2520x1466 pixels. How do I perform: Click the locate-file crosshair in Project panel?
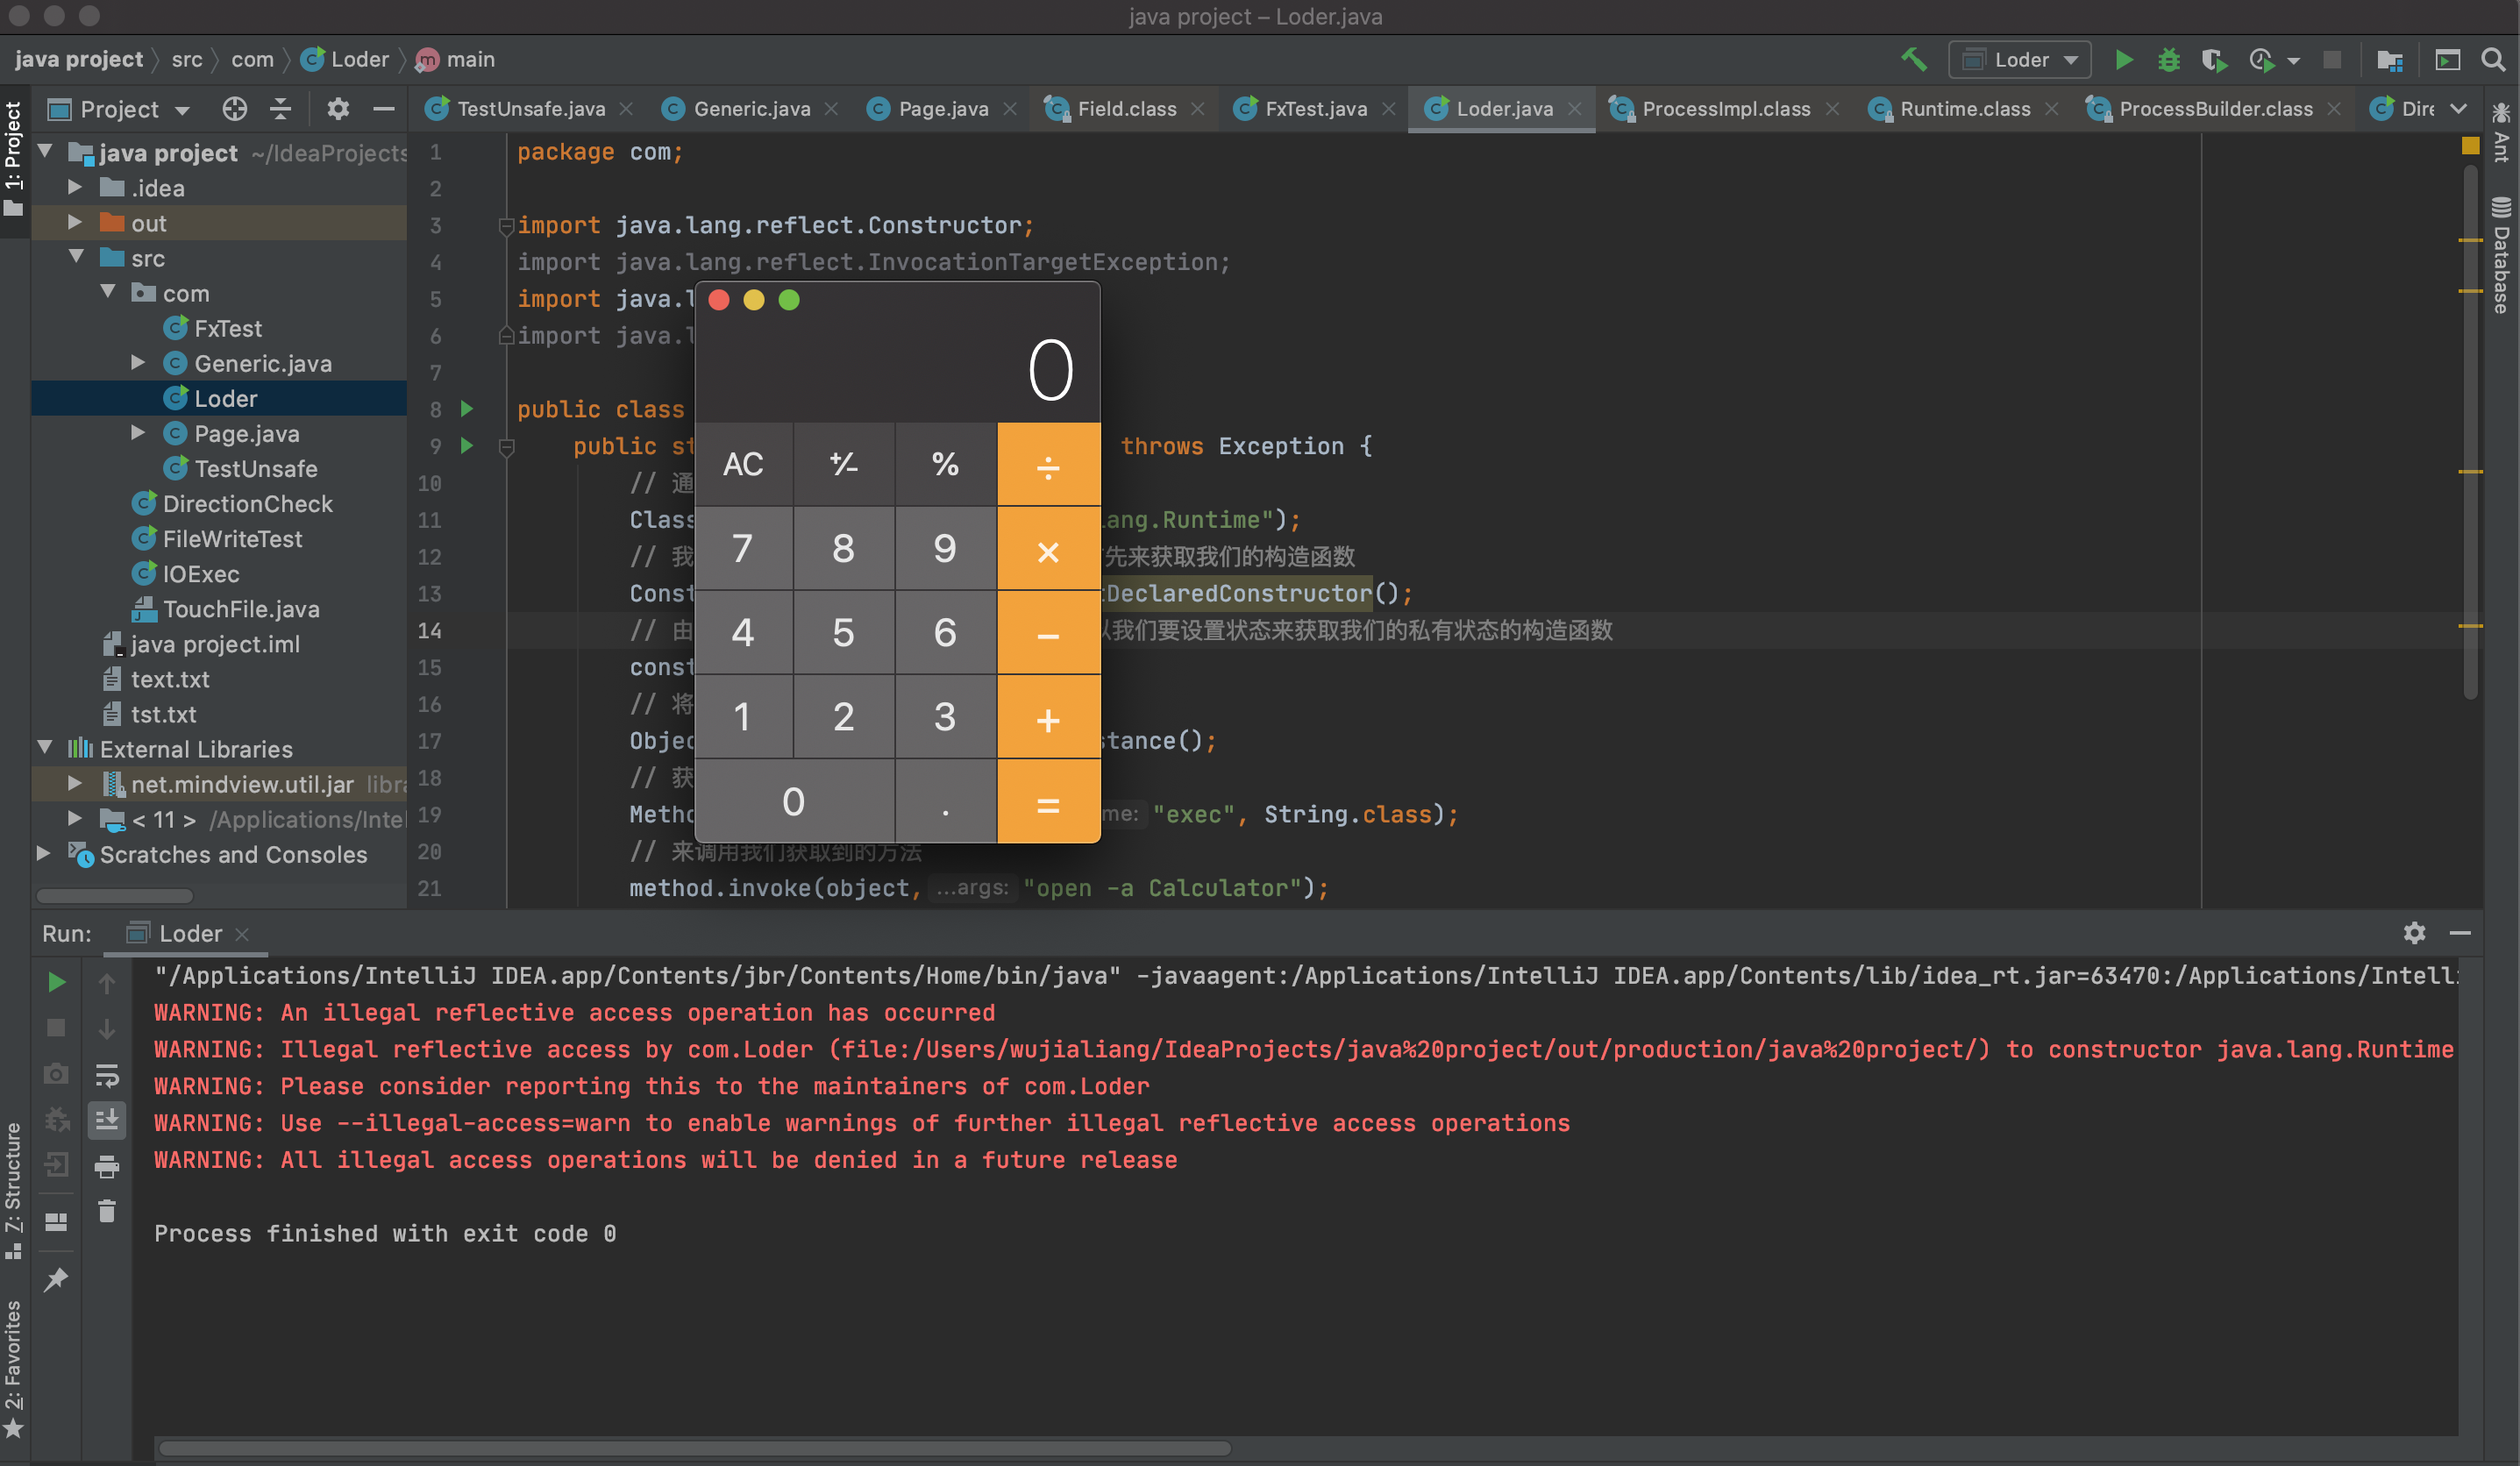pyautogui.click(x=234, y=109)
